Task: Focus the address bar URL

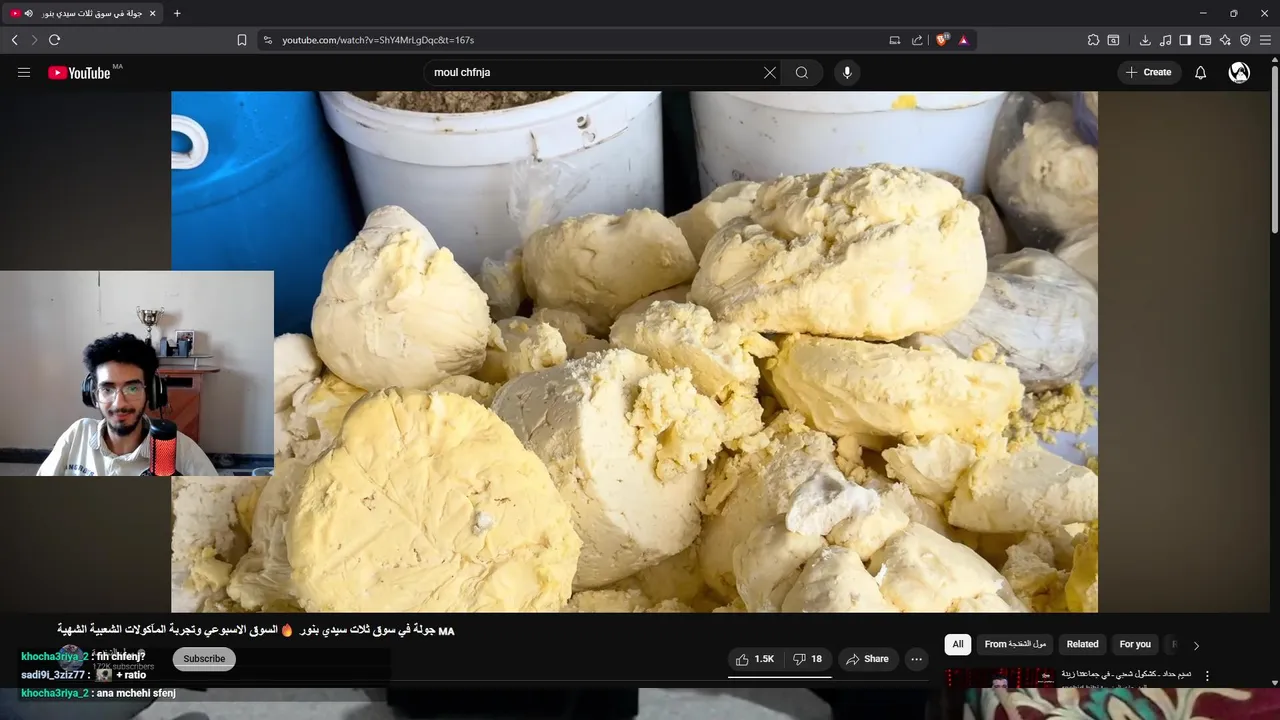Action: (x=378, y=40)
